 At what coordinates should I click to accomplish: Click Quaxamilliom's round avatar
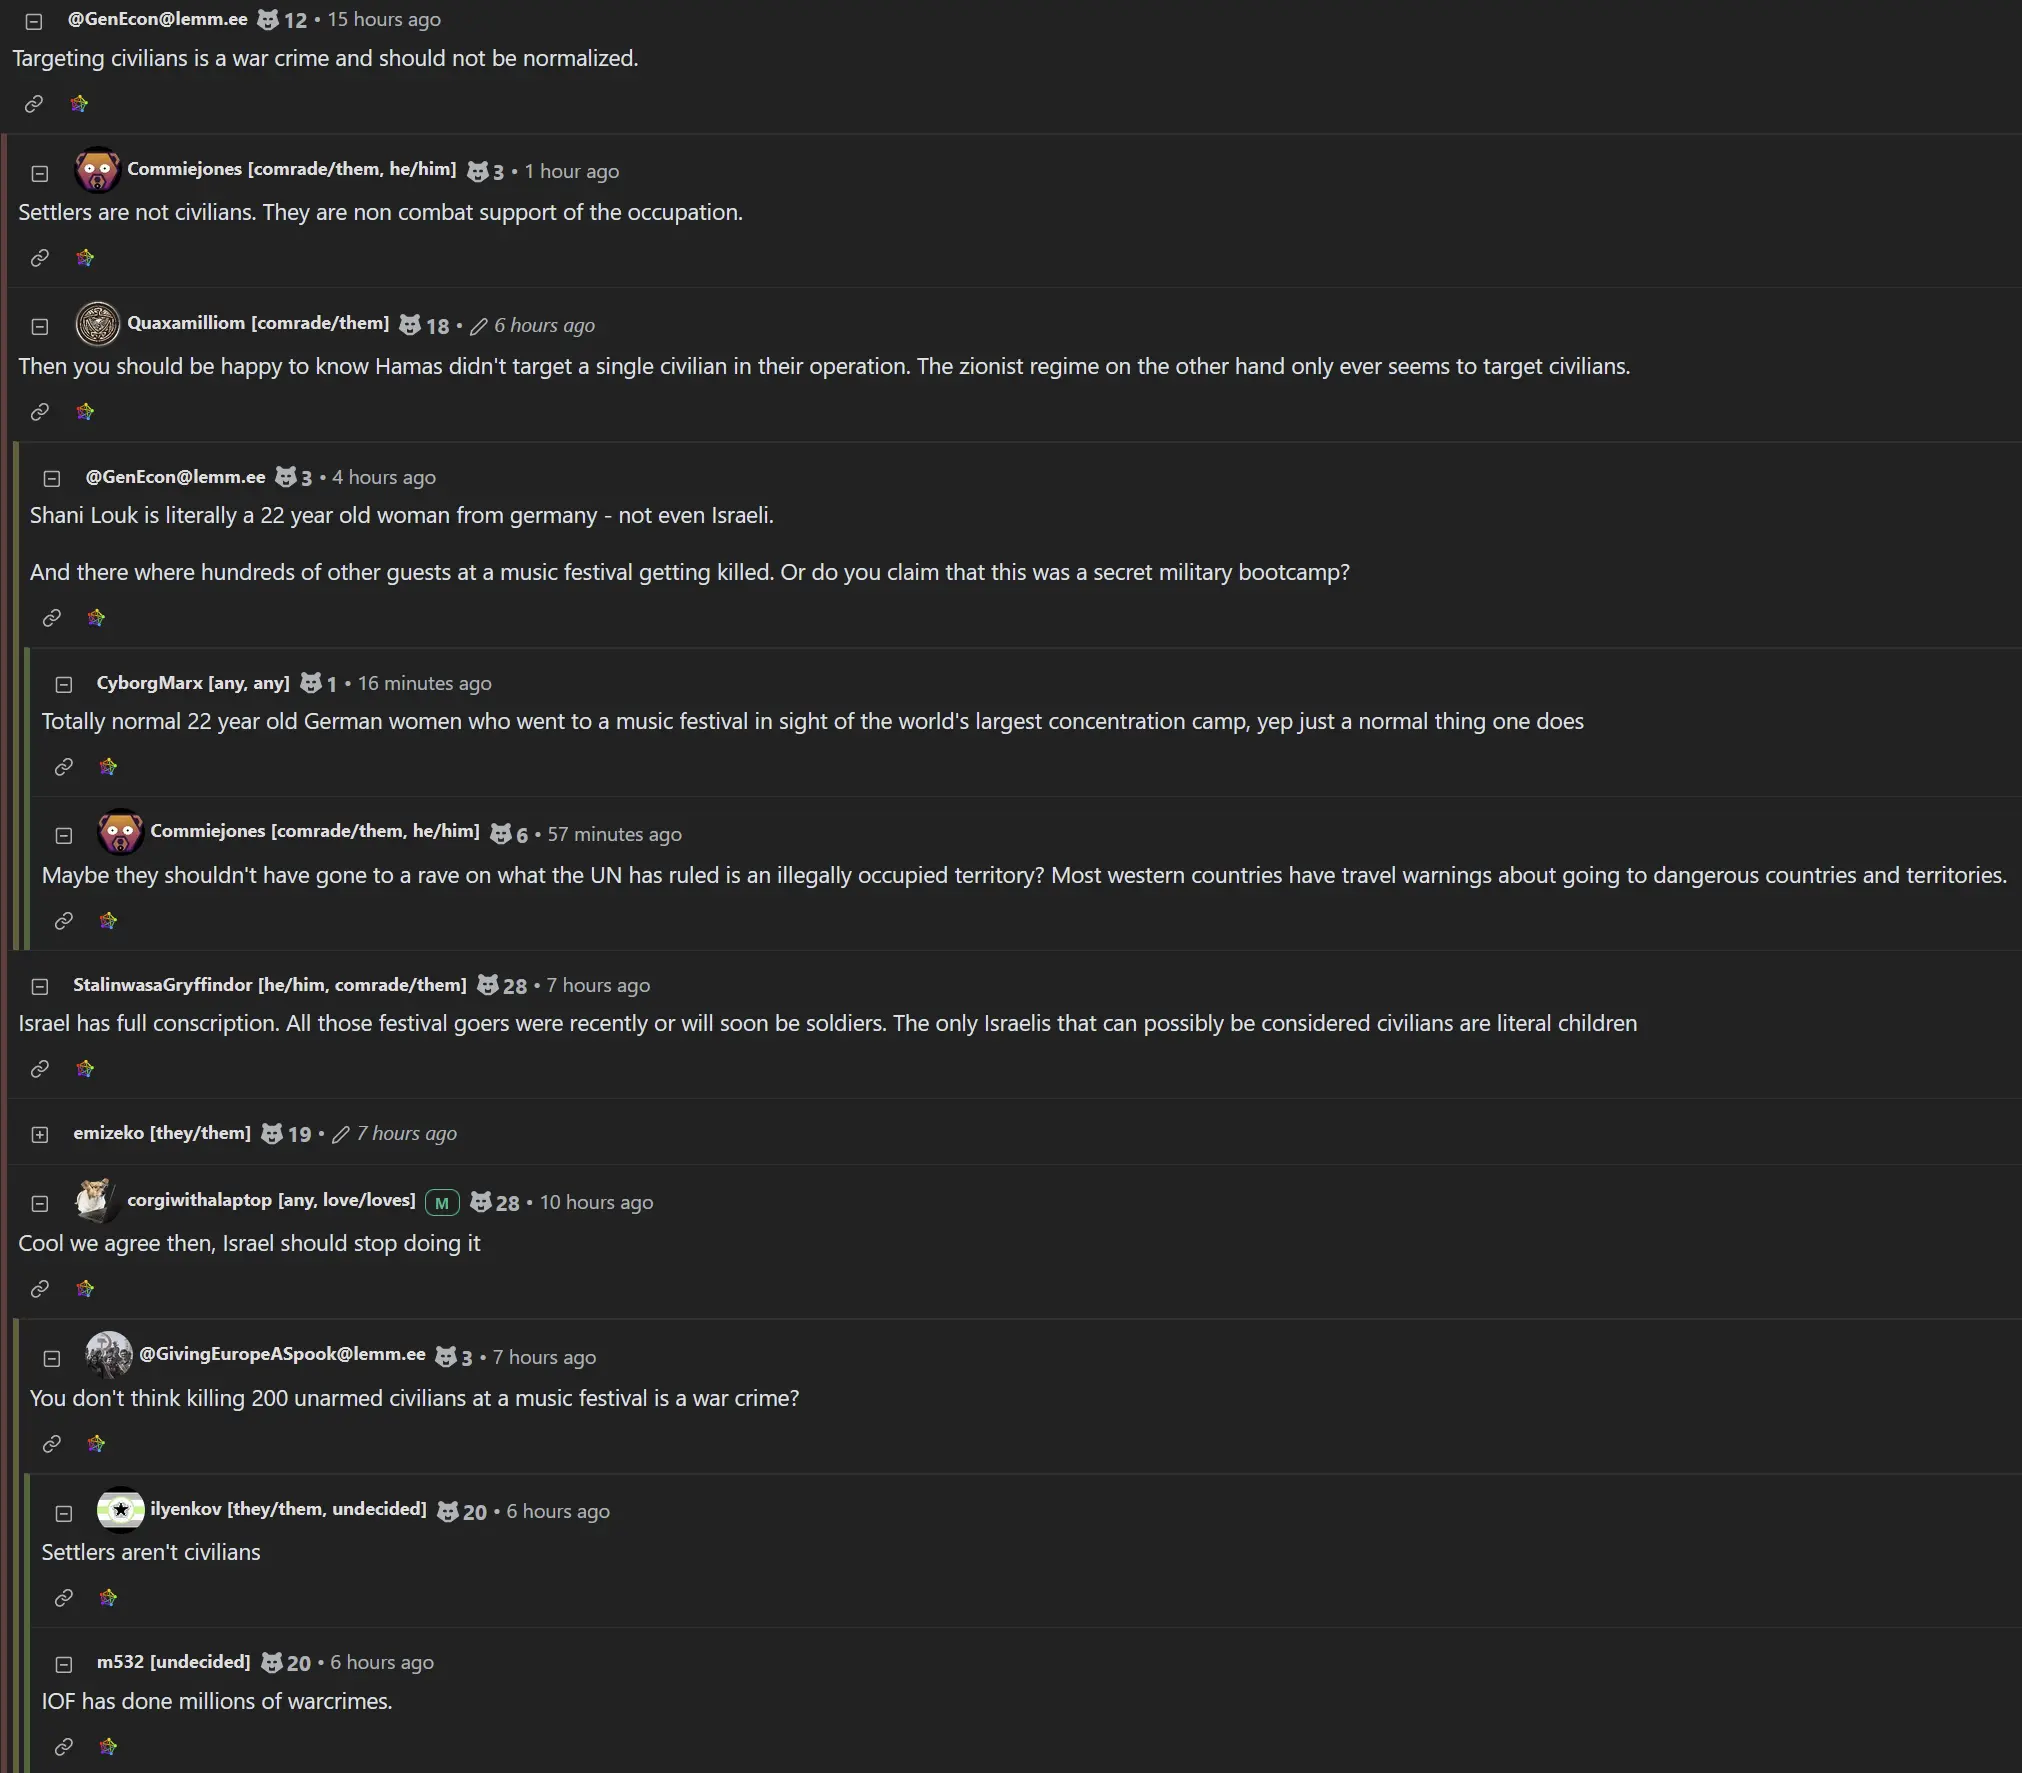[x=97, y=324]
